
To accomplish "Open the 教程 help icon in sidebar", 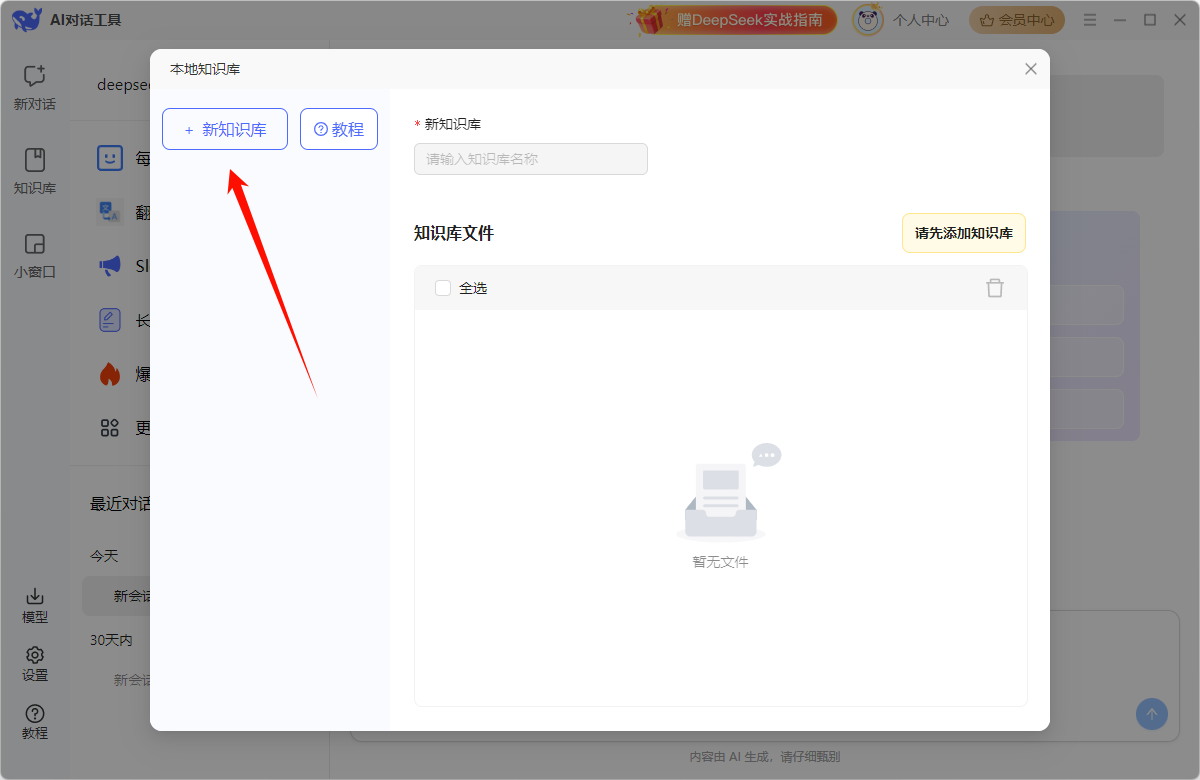I will point(35,713).
